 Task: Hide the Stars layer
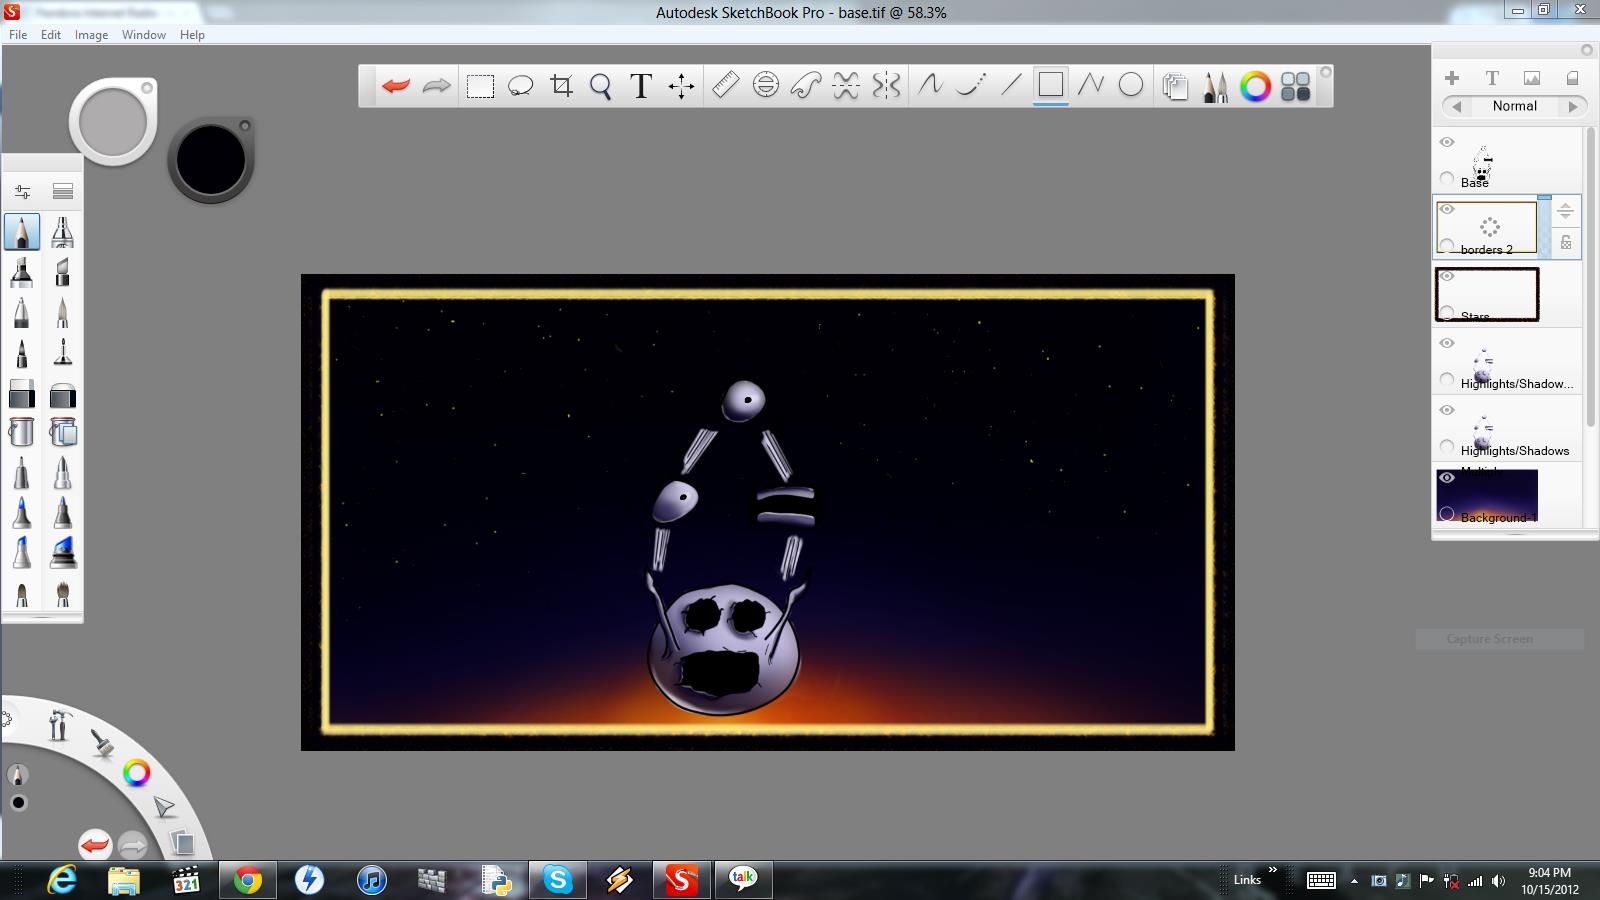coord(1447,276)
